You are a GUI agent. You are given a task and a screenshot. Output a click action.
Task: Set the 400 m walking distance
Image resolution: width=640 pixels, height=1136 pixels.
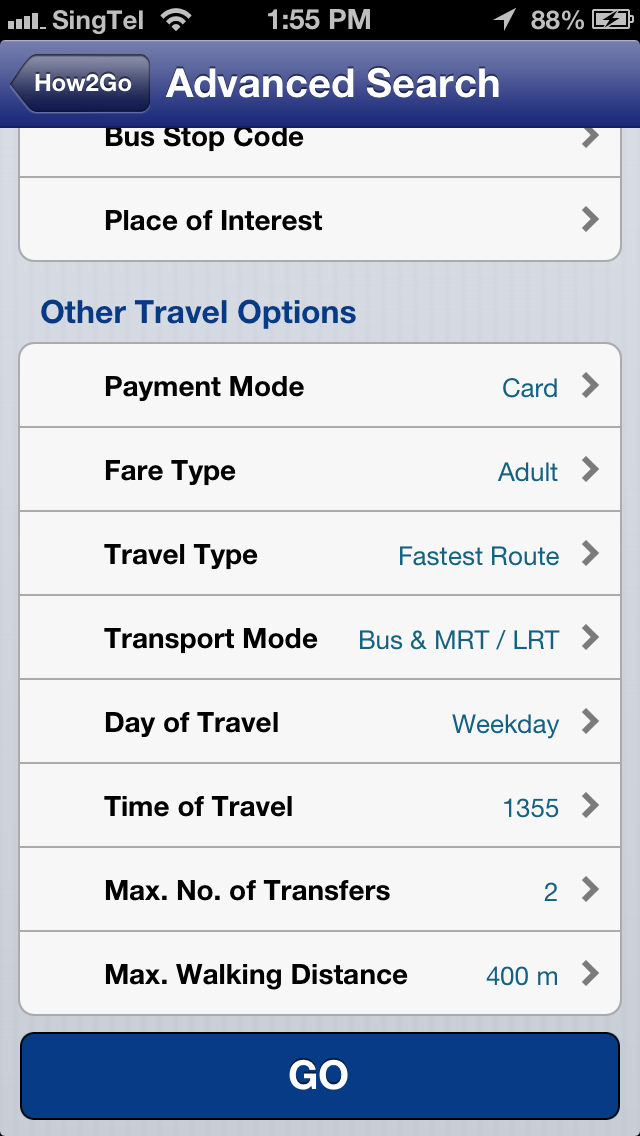(521, 976)
